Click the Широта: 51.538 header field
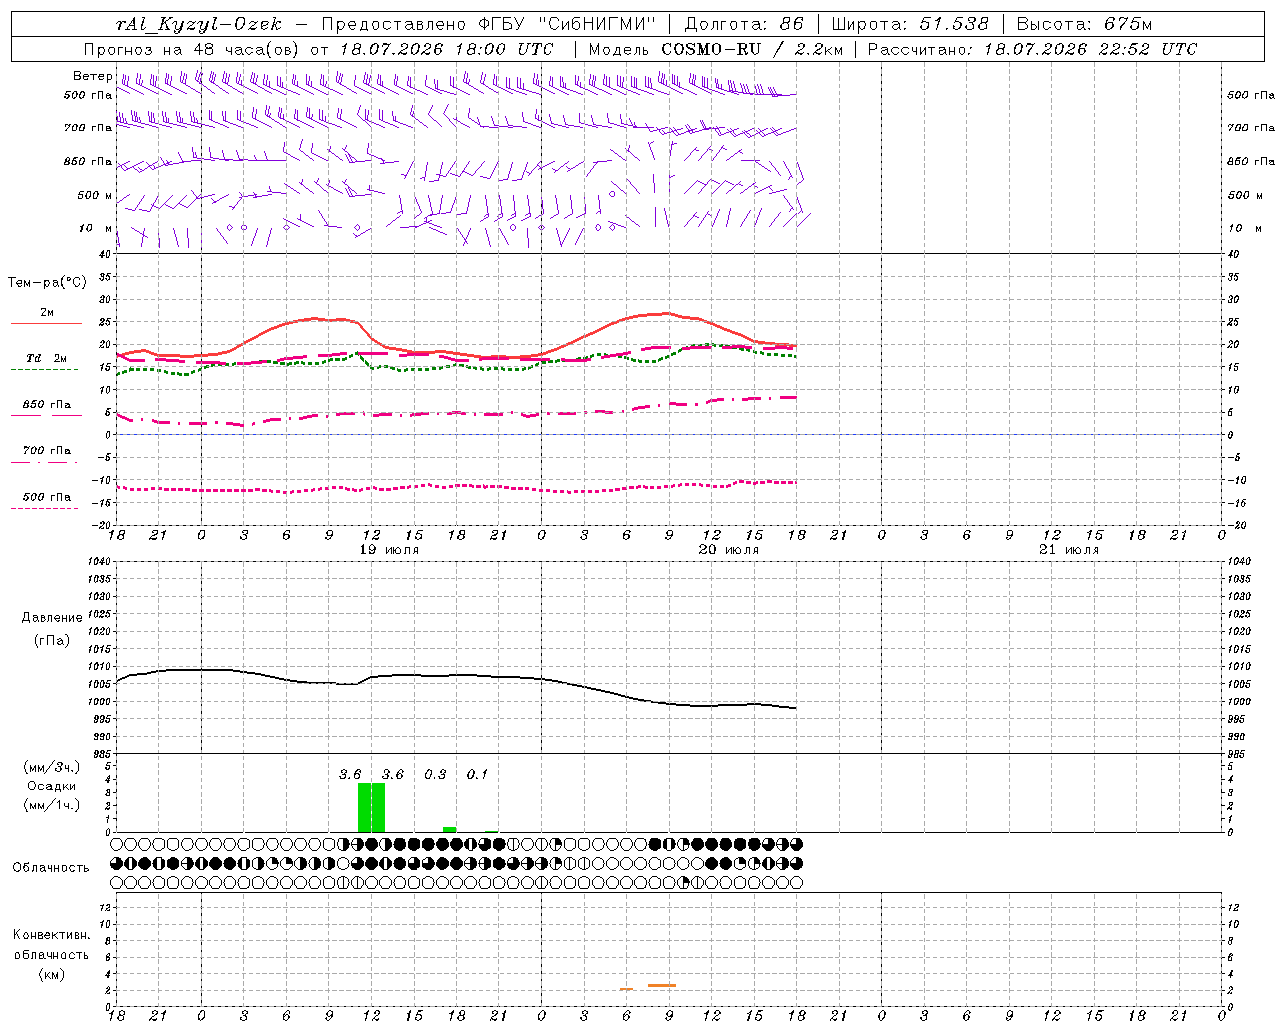This screenshot has height=1024, width=1280. [x=910, y=24]
